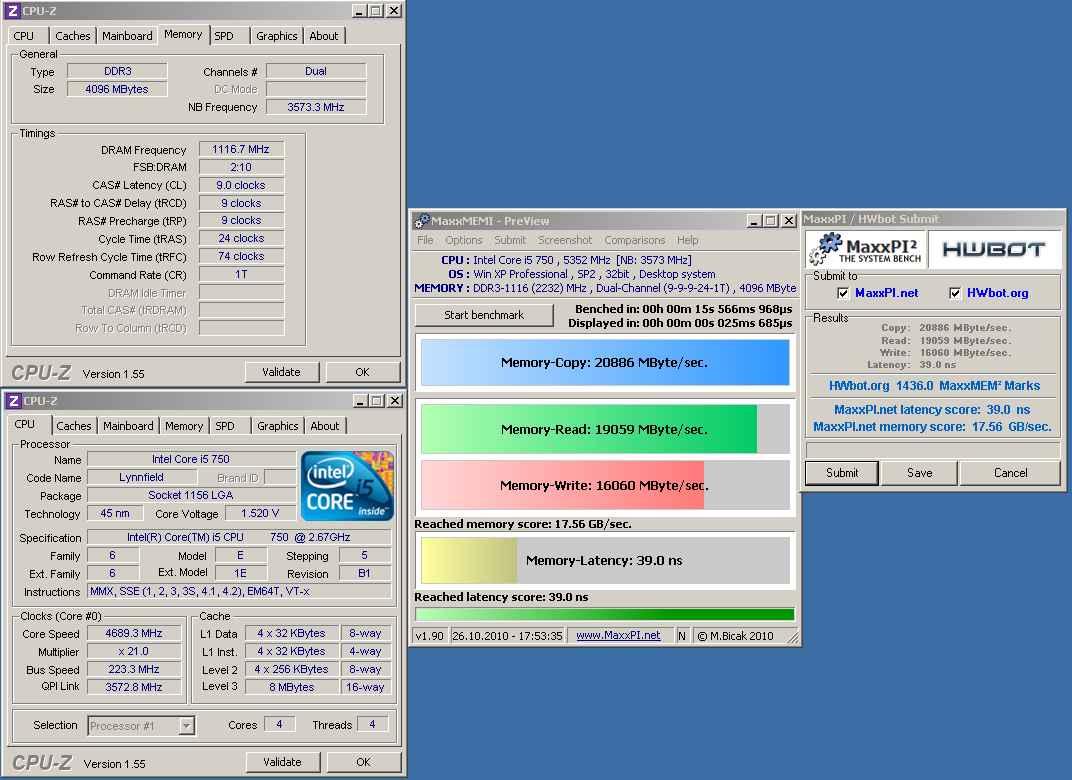Click the HWbot.org 1436.0 MaxxMEM² Marks text

[x=934, y=386]
